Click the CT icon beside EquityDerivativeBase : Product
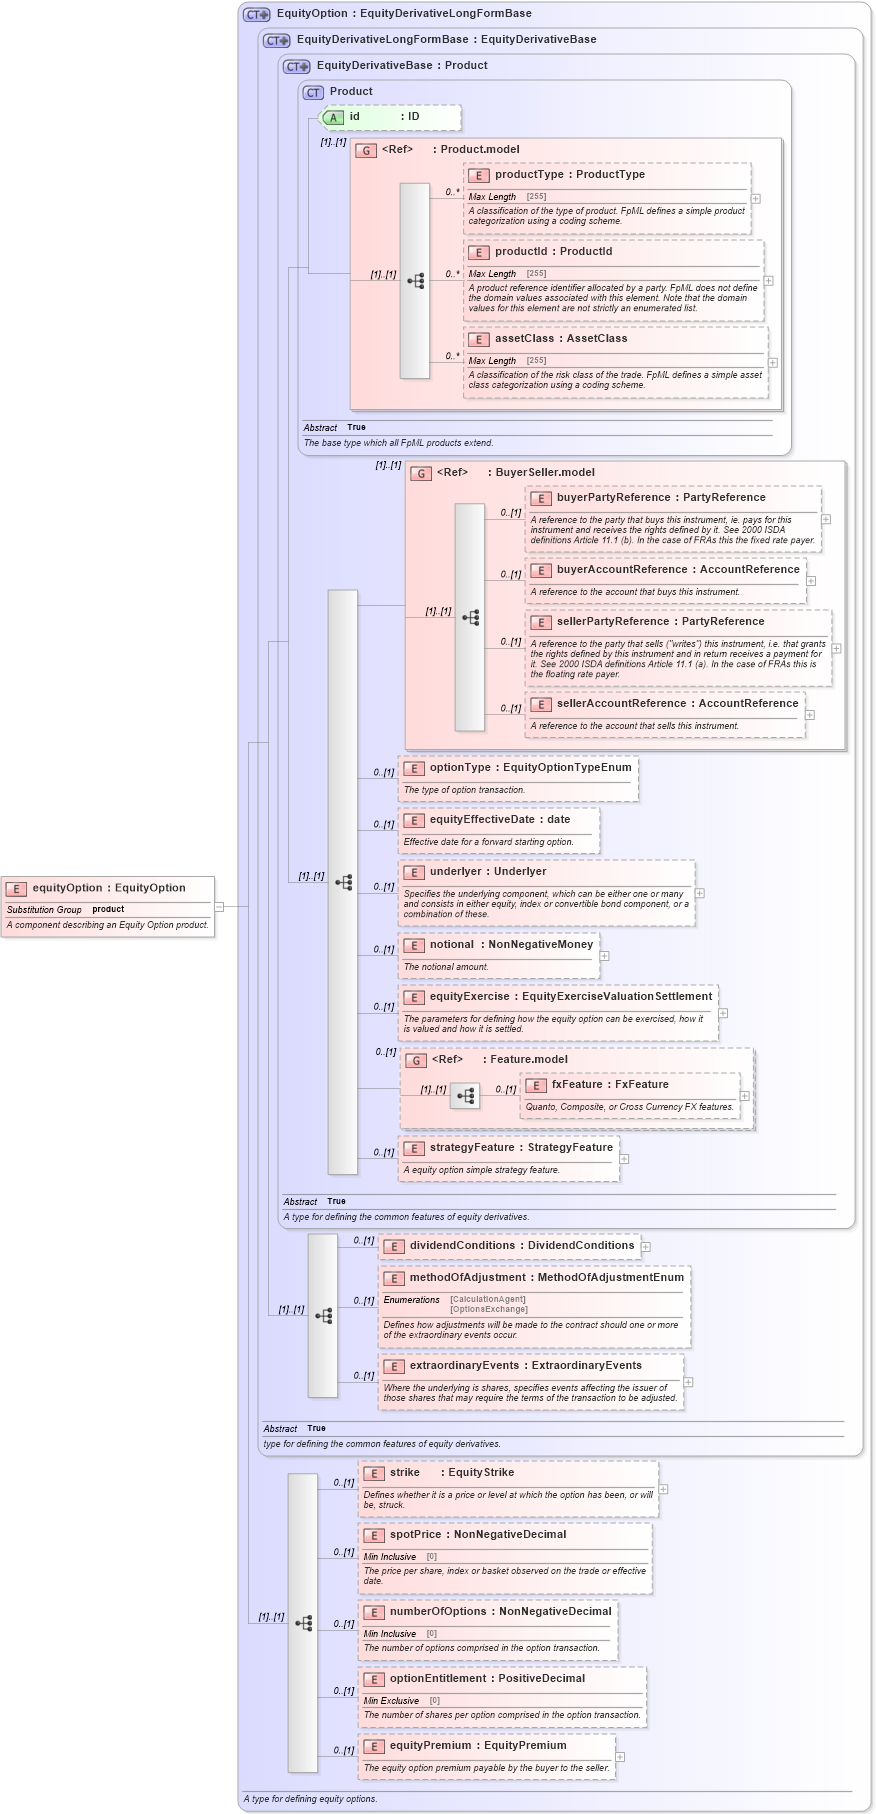This screenshot has height=1814, width=876. point(297,67)
